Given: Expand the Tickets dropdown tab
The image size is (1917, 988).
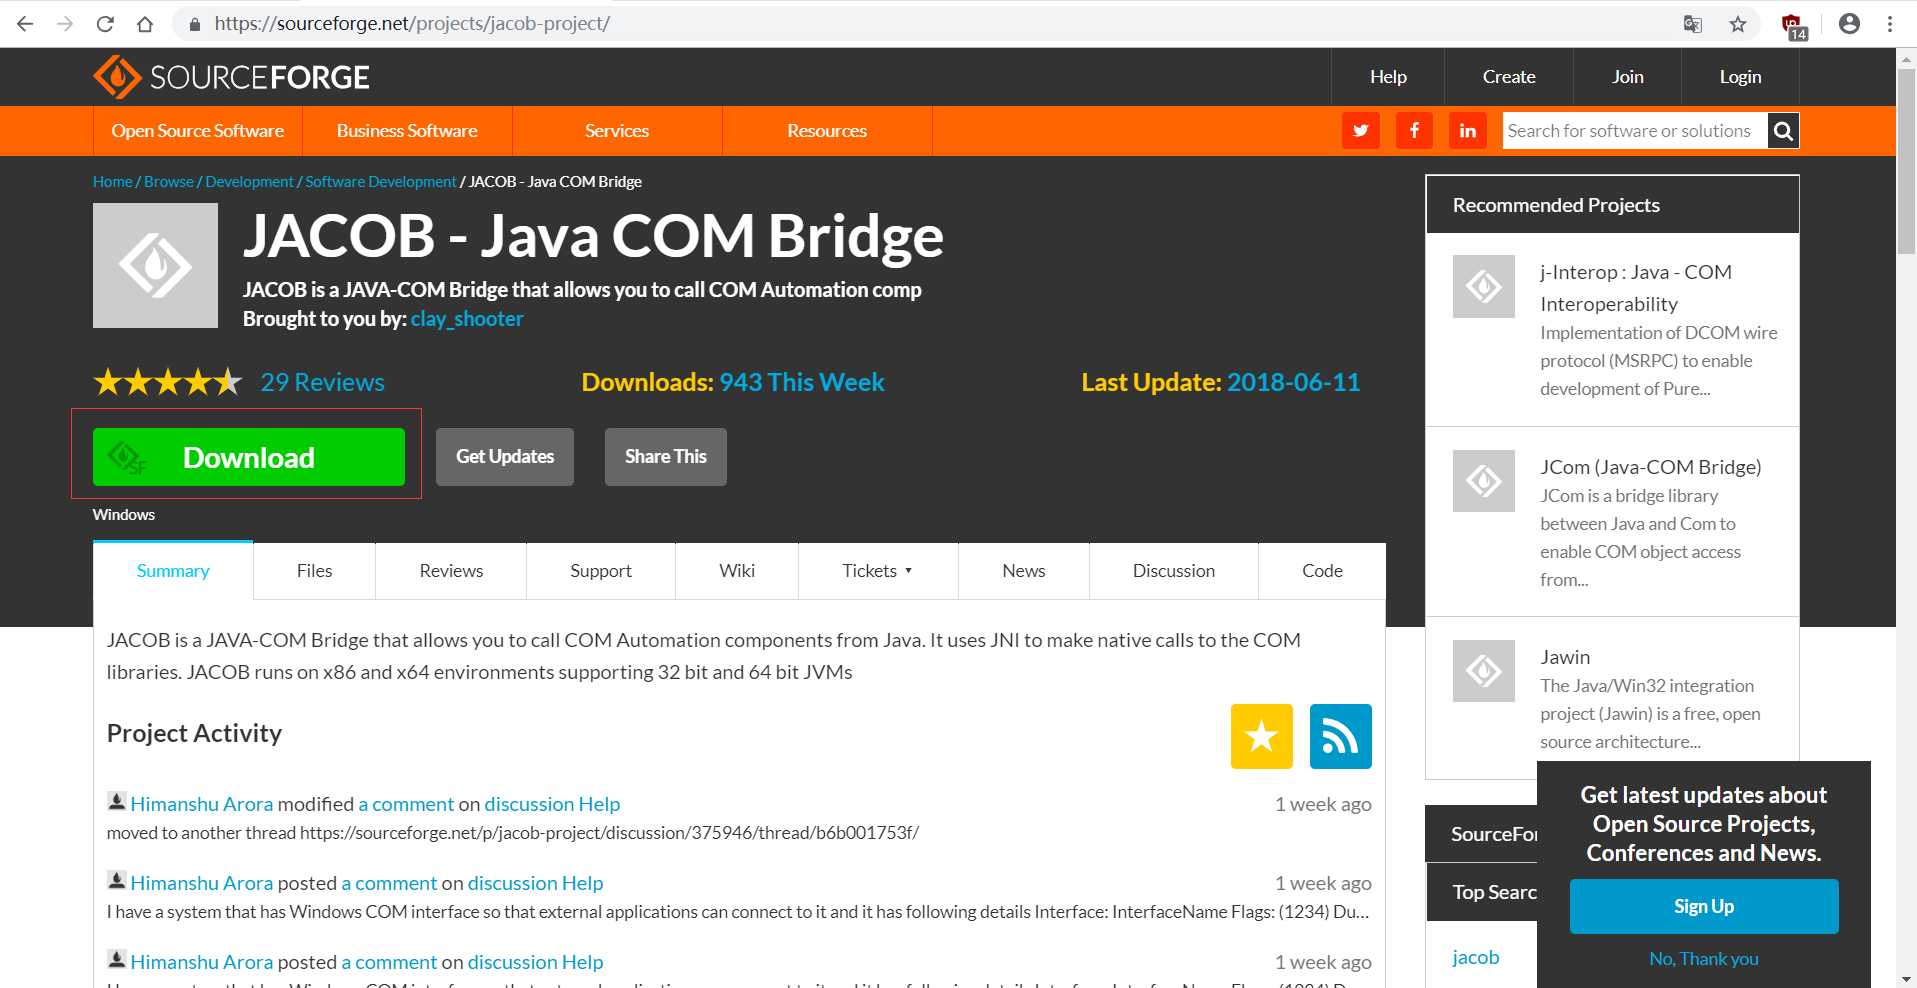Looking at the screenshot, I should click(x=877, y=571).
